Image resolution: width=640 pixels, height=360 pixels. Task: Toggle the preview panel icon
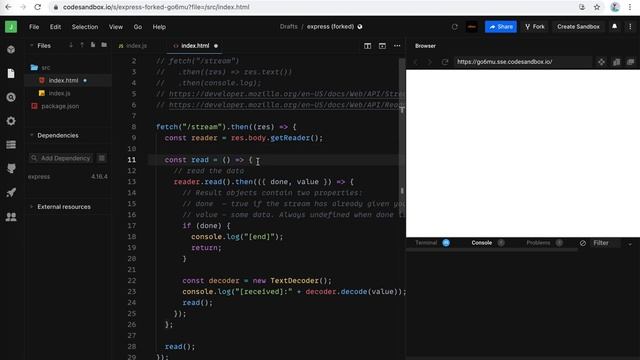coord(382,46)
